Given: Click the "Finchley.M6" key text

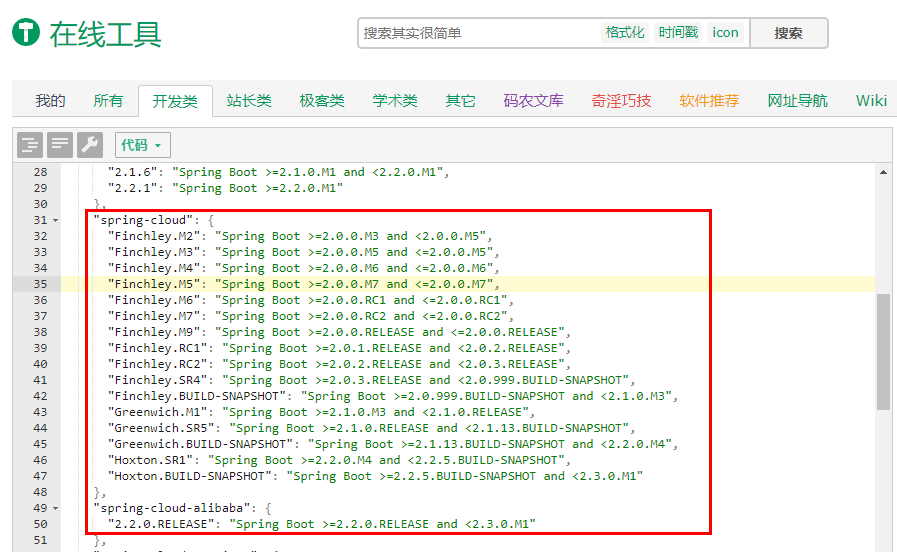Looking at the screenshot, I should pyautogui.click(x=154, y=300).
